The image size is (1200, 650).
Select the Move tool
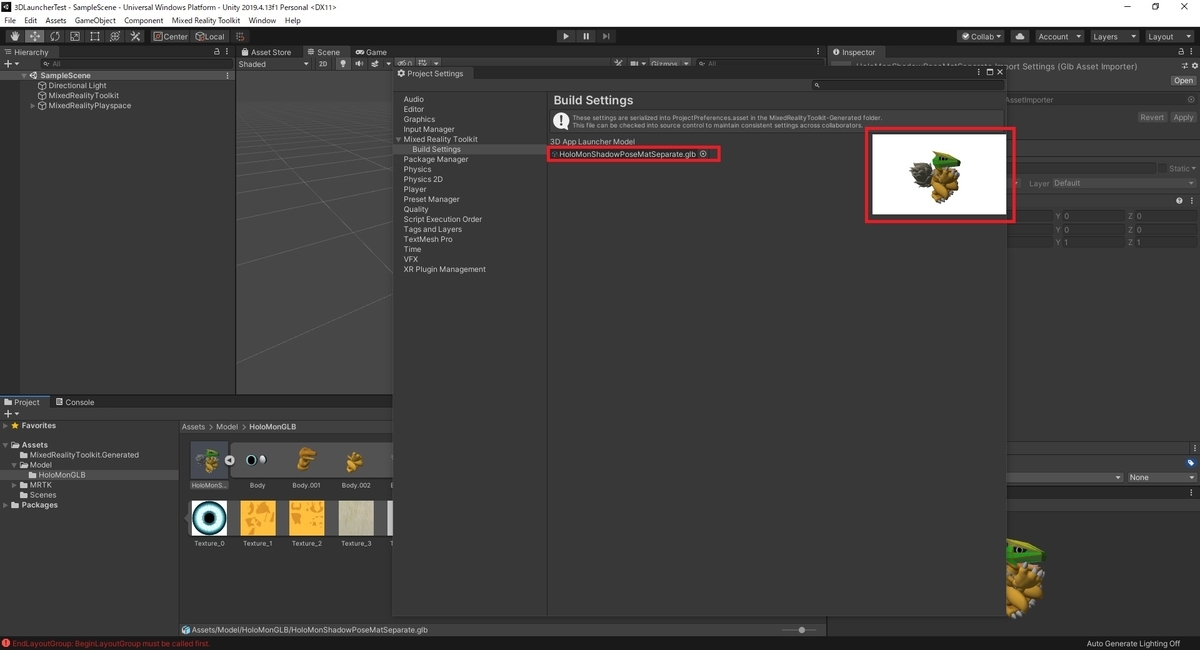34,36
